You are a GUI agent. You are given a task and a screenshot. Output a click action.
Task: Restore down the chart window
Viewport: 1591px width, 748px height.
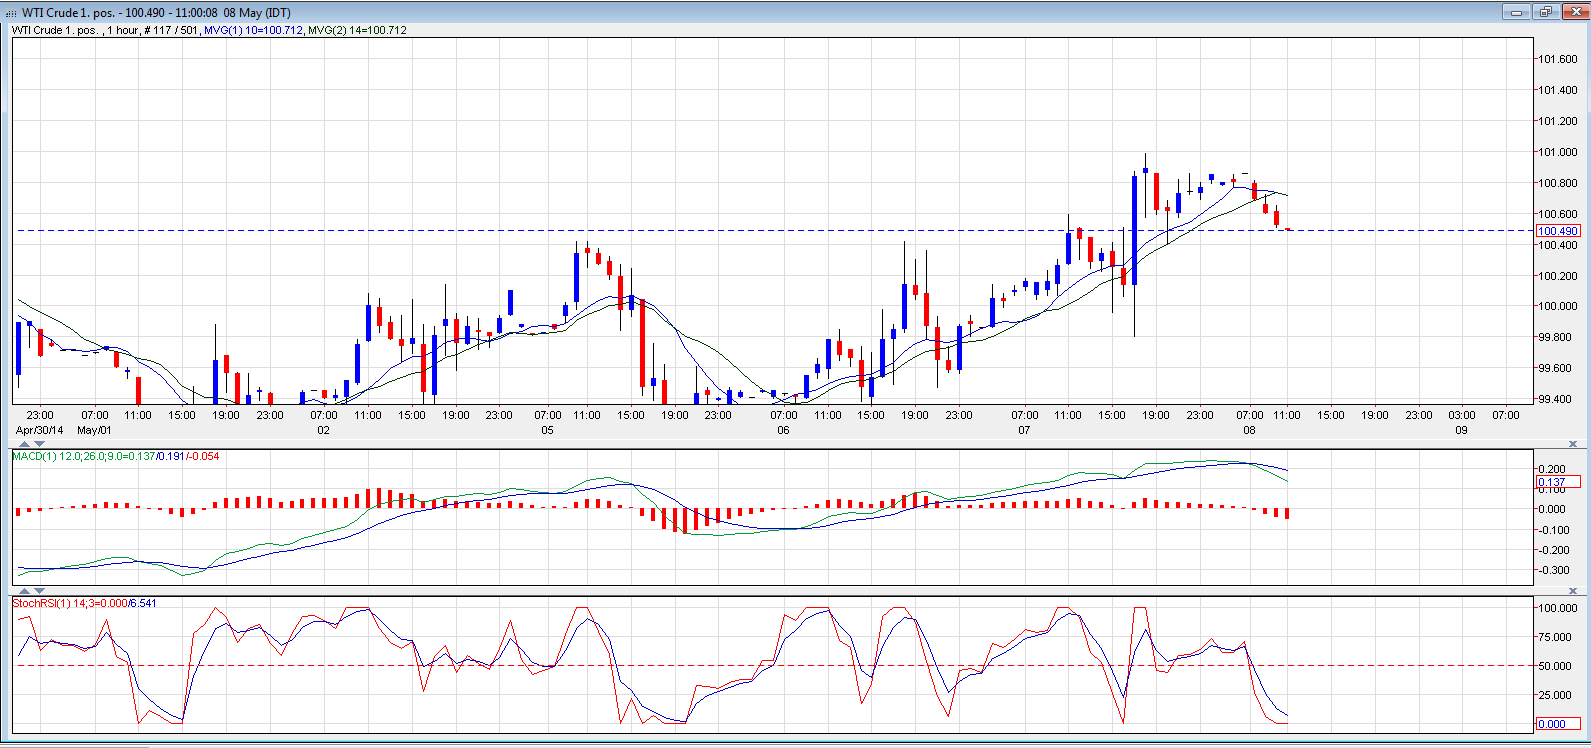pyautogui.click(x=1545, y=12)
